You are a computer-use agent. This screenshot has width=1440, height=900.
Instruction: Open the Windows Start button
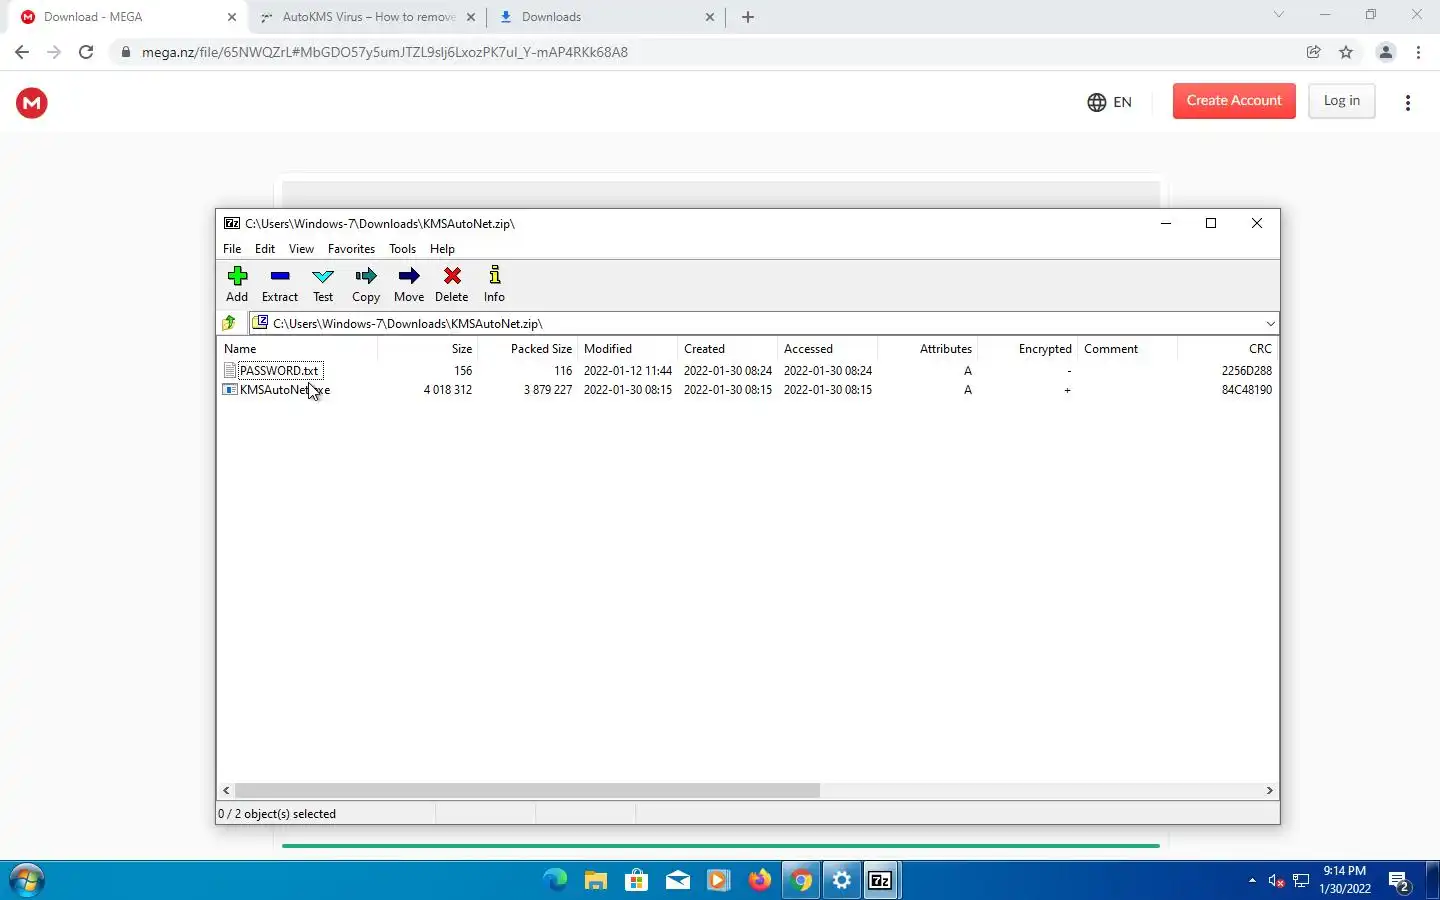tap(26, 880)
